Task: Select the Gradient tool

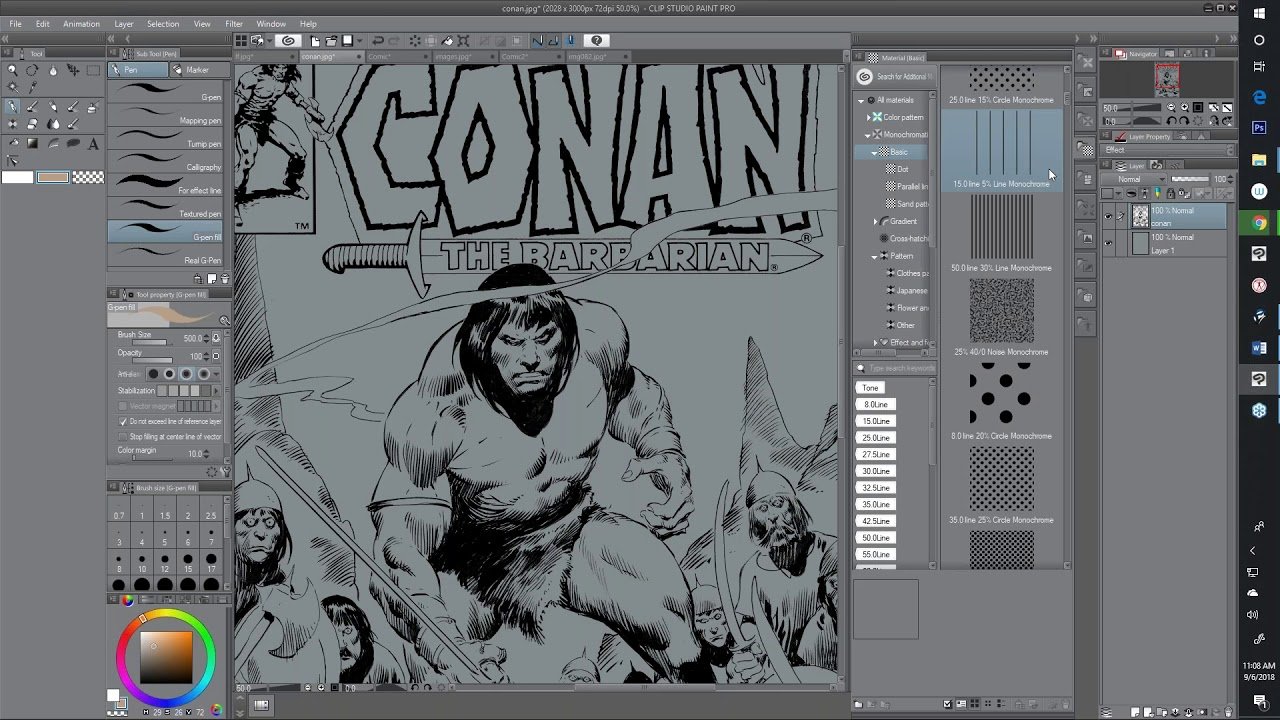Action: [33, 143]
